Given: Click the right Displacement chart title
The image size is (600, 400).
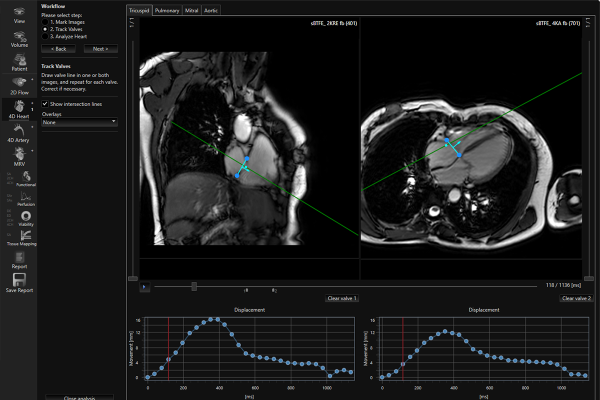Looking at the screenshot, I should click(x=484, y=310).
